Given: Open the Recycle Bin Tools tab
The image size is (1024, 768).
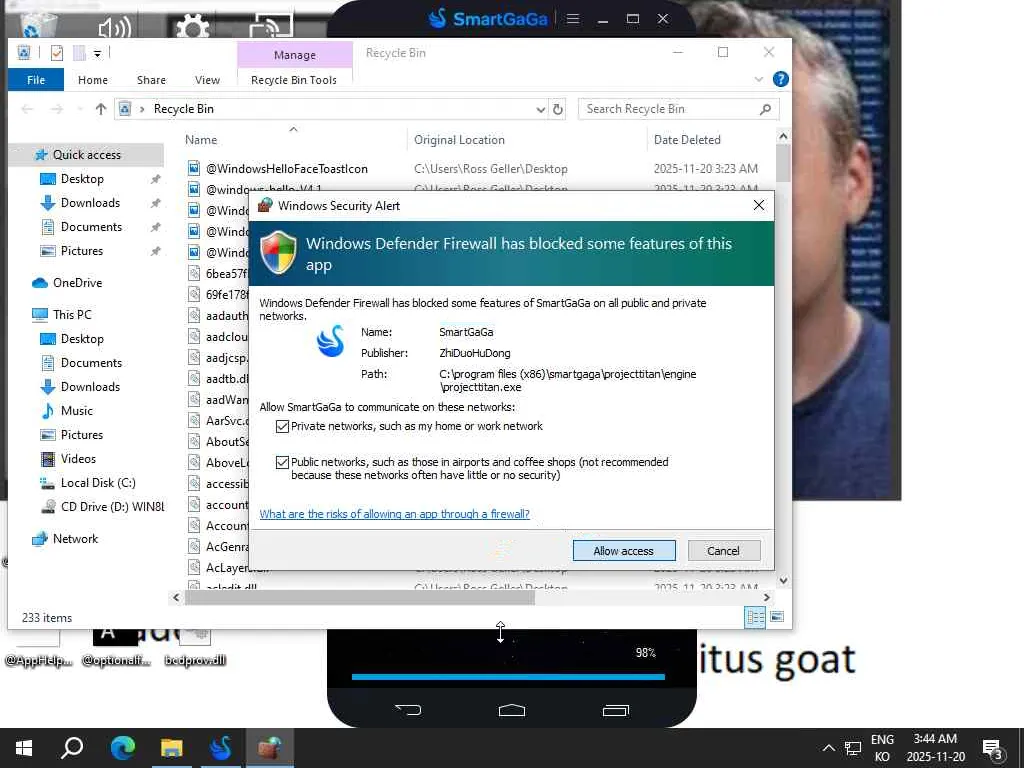Looking at the screenshot, I should click(x=294, y=80).
